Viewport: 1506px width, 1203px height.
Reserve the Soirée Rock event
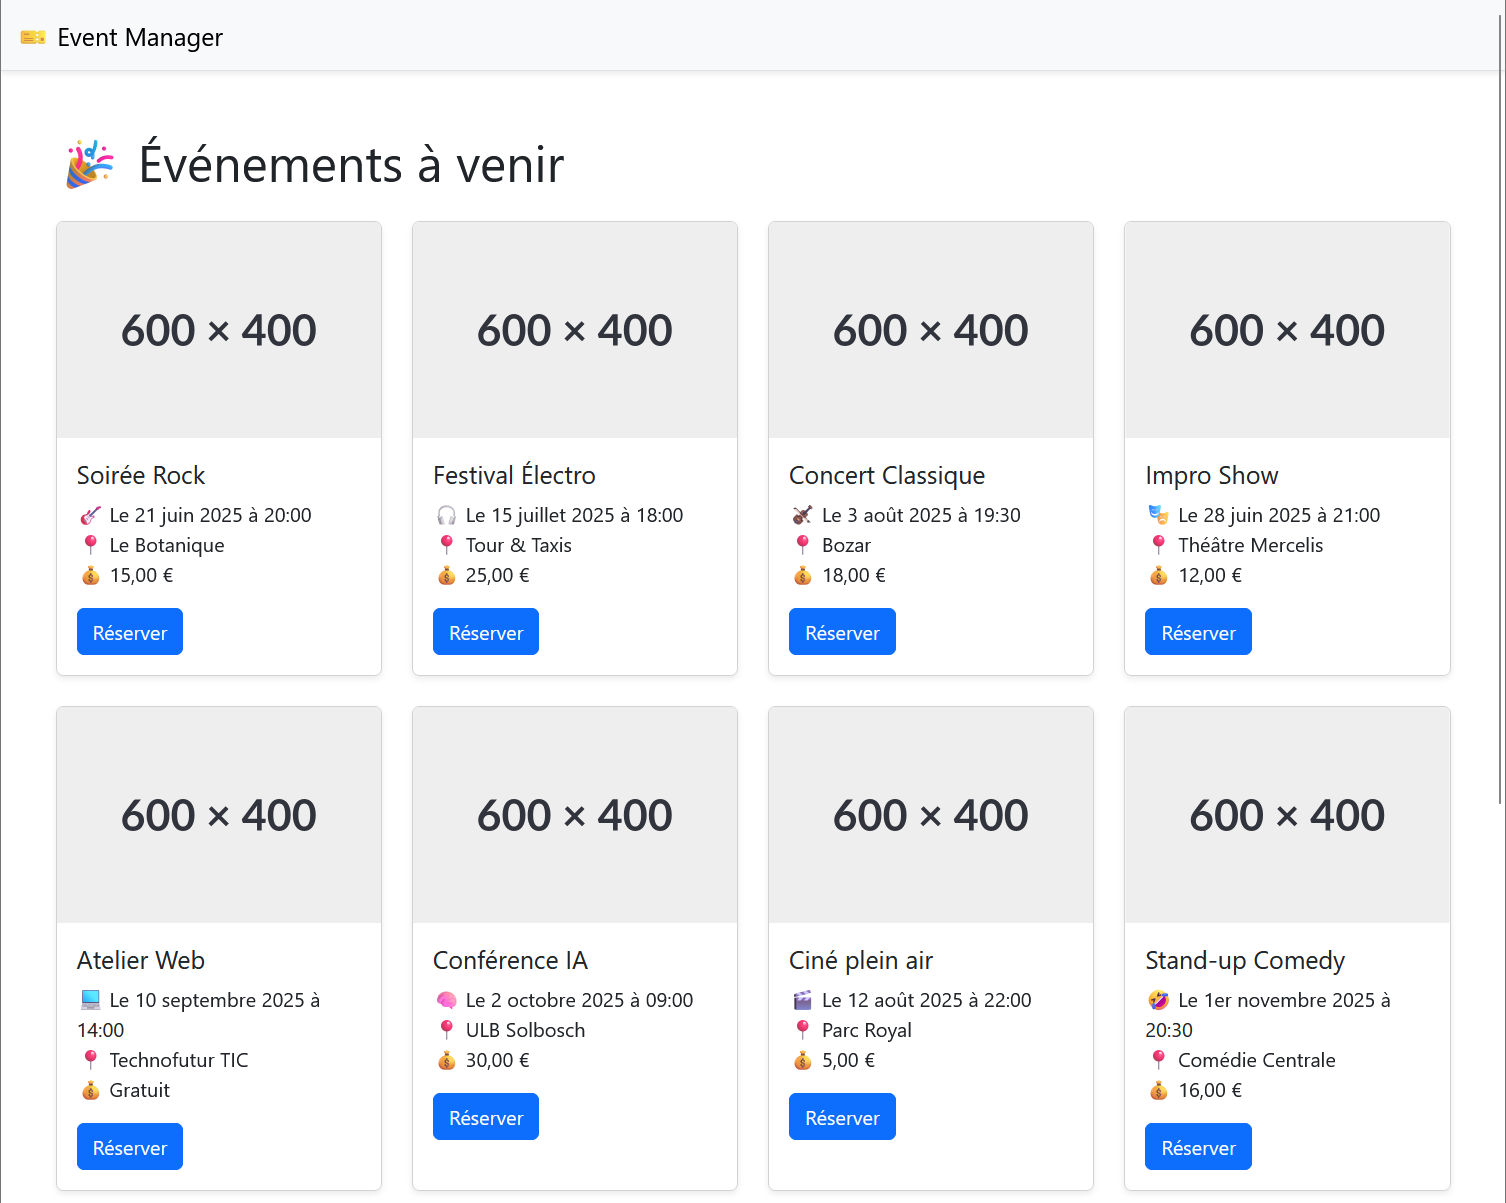[x=130, y=632]
